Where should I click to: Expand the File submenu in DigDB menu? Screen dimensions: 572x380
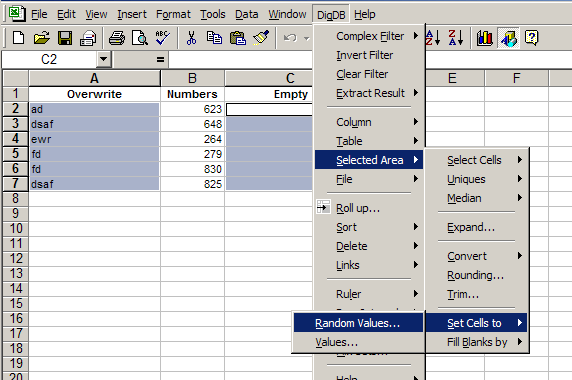tap(369, 179)
